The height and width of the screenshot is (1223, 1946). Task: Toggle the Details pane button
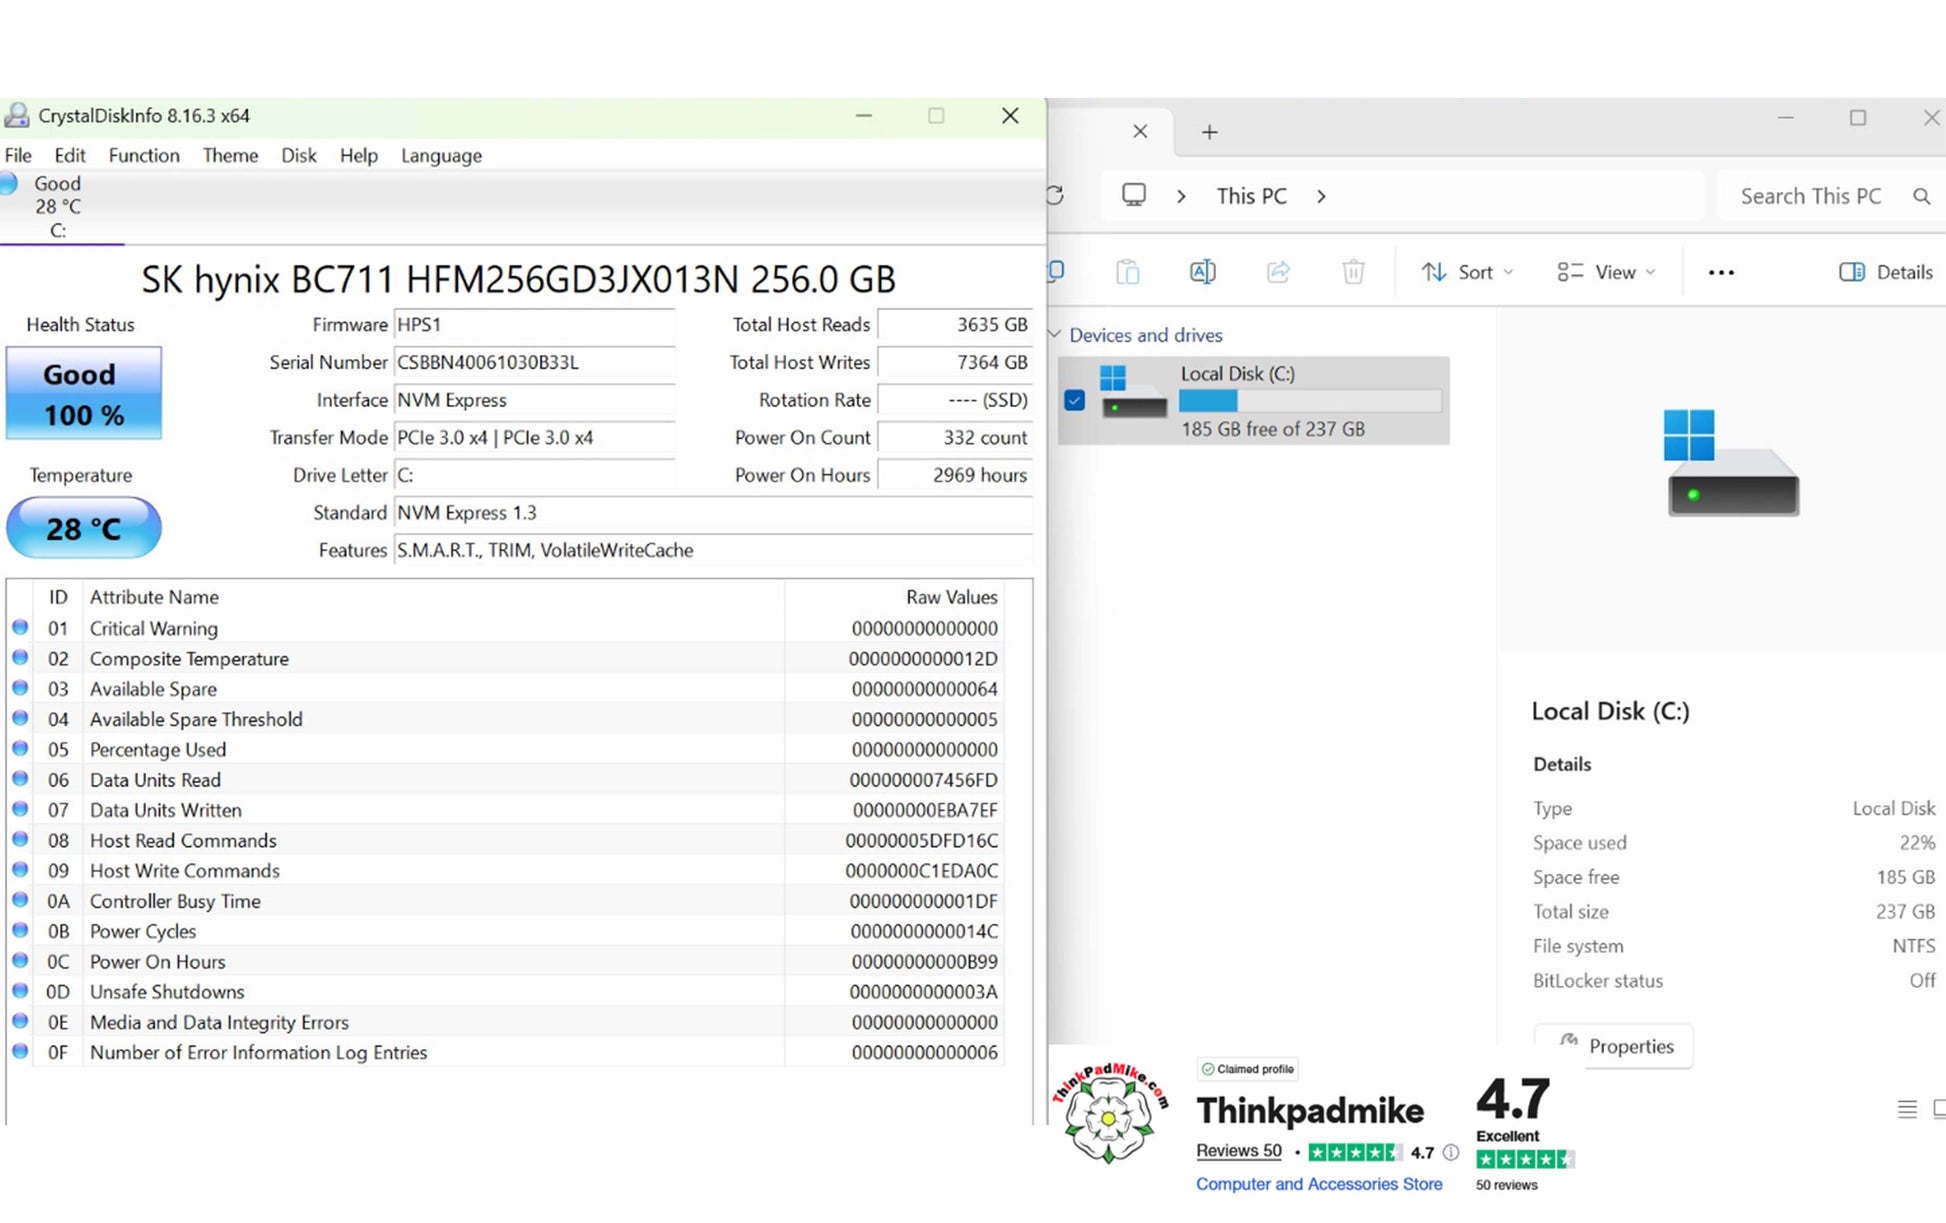[1886, 272]
